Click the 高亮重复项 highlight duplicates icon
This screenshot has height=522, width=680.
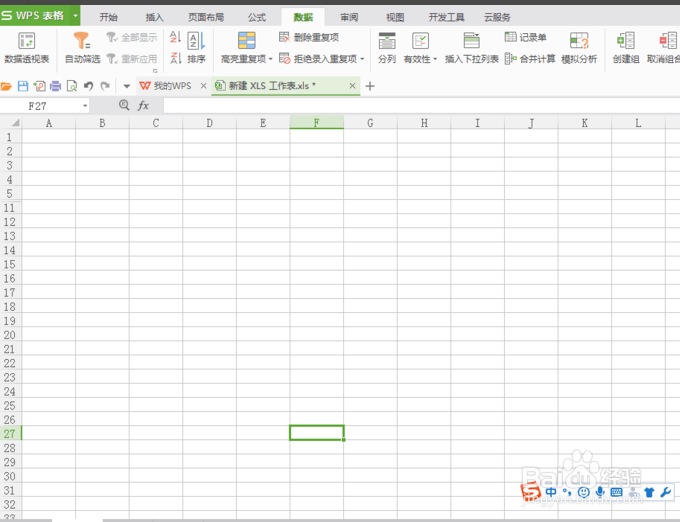246,41
